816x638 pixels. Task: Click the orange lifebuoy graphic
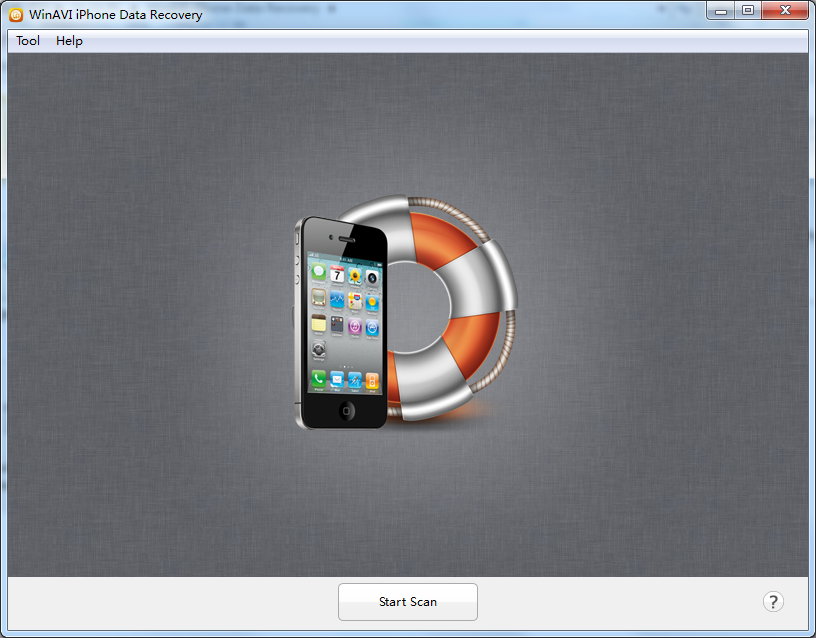(452, 308)
